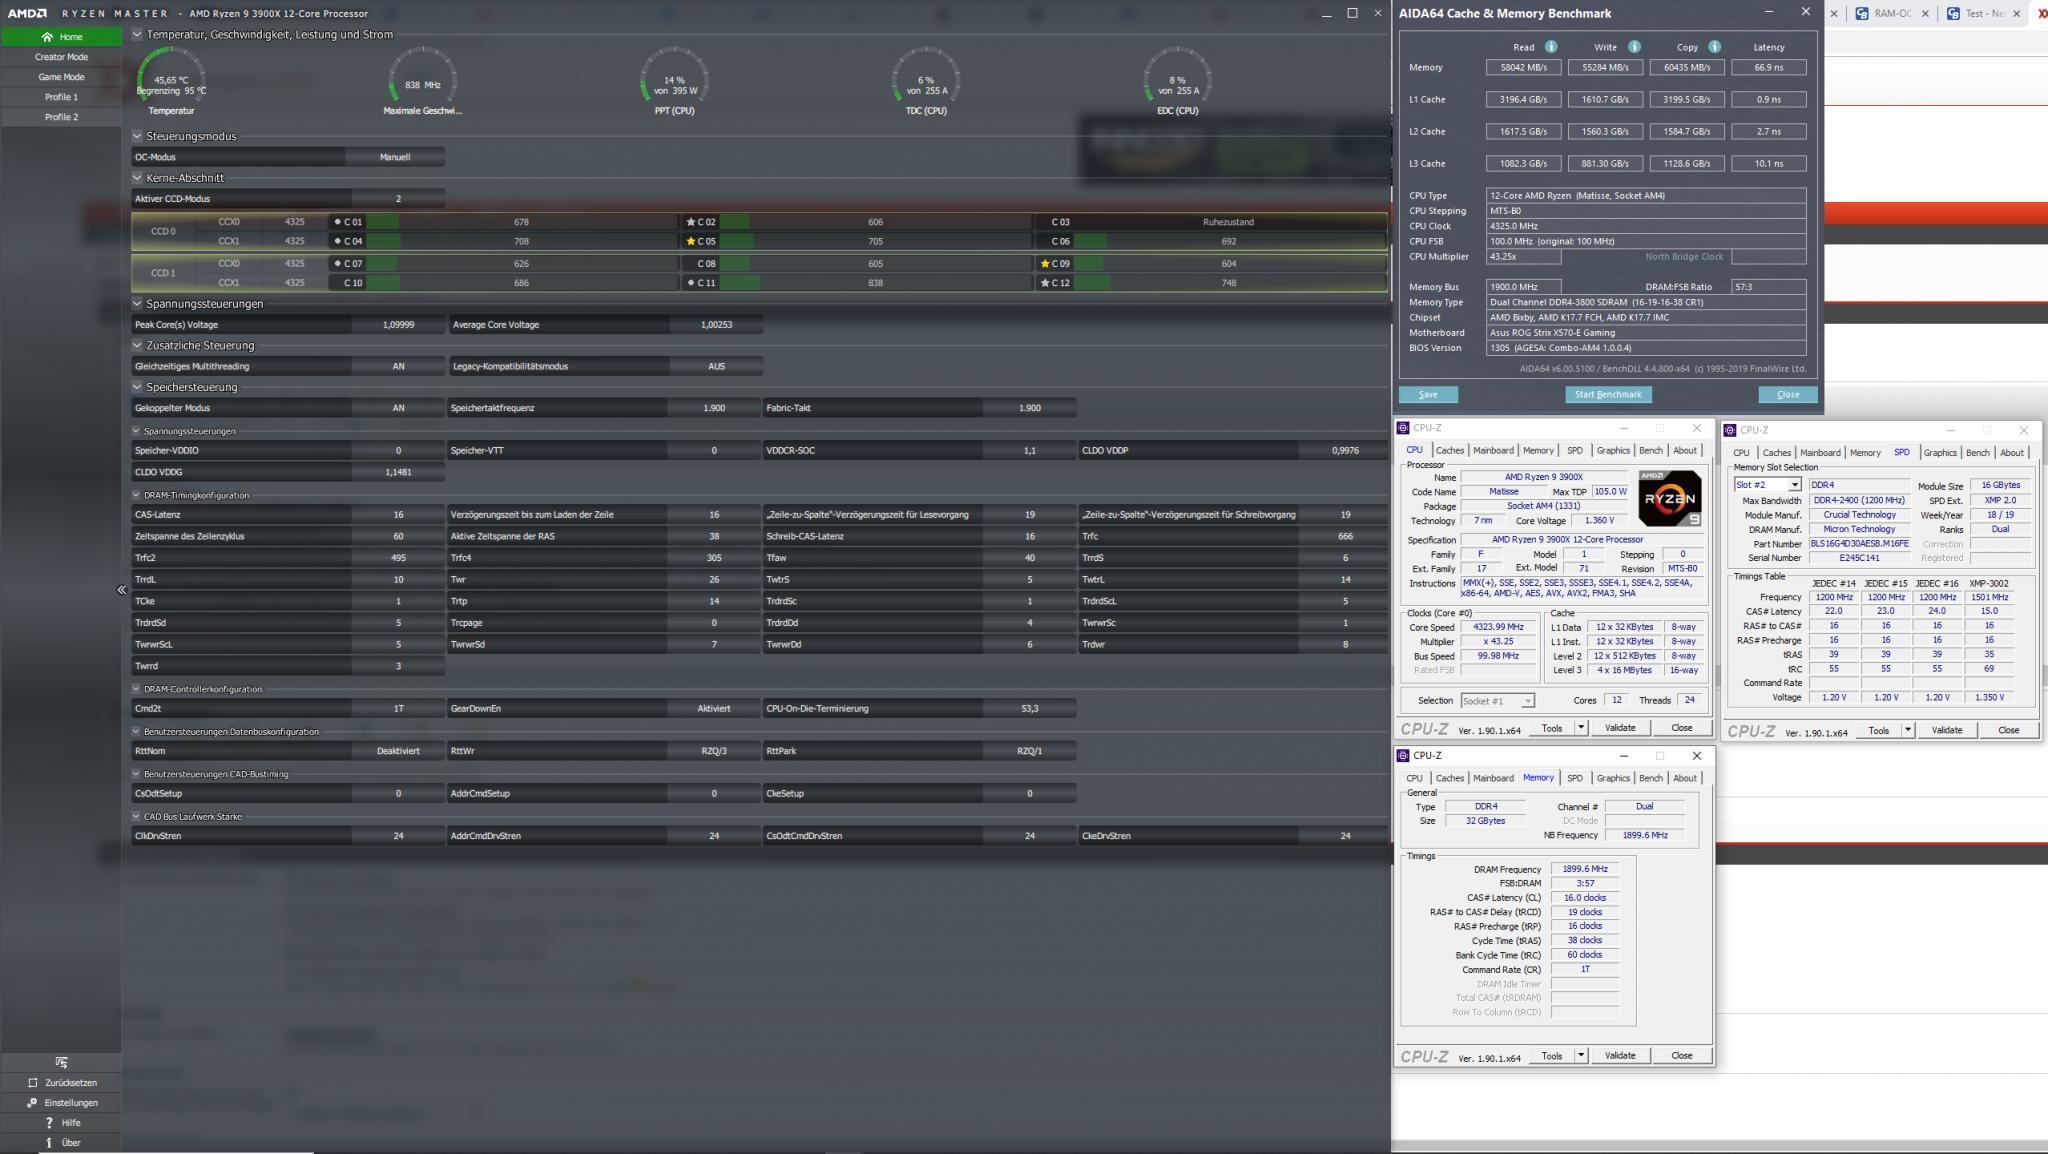Click Close button in CPU-Z Memory window
The height and width of the screenshot is (1154, 2048).
pyautogui.click(x=1681, y=1056)
